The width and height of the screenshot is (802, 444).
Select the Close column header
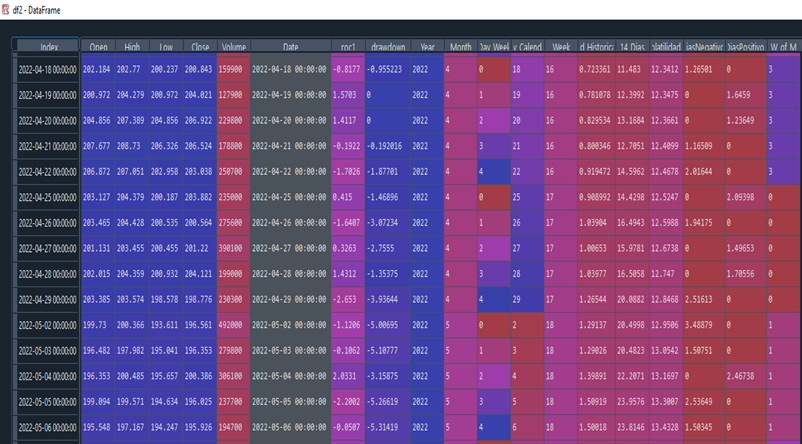click(200, 47)
